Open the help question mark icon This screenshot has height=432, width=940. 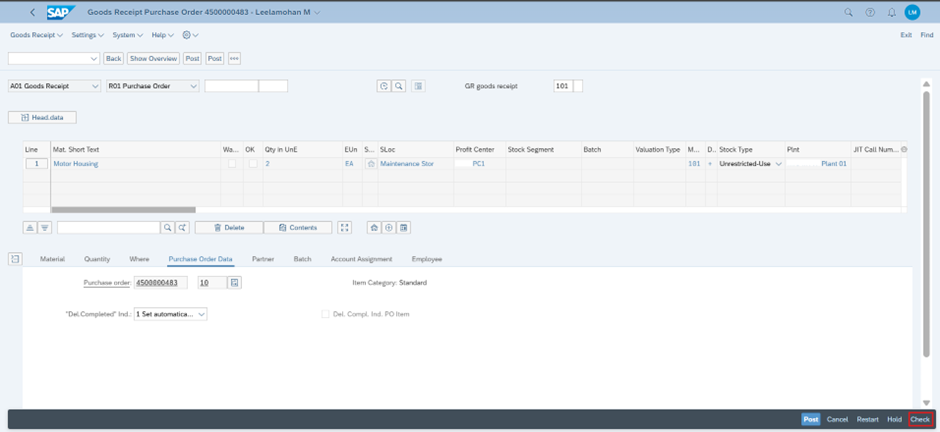870,12
